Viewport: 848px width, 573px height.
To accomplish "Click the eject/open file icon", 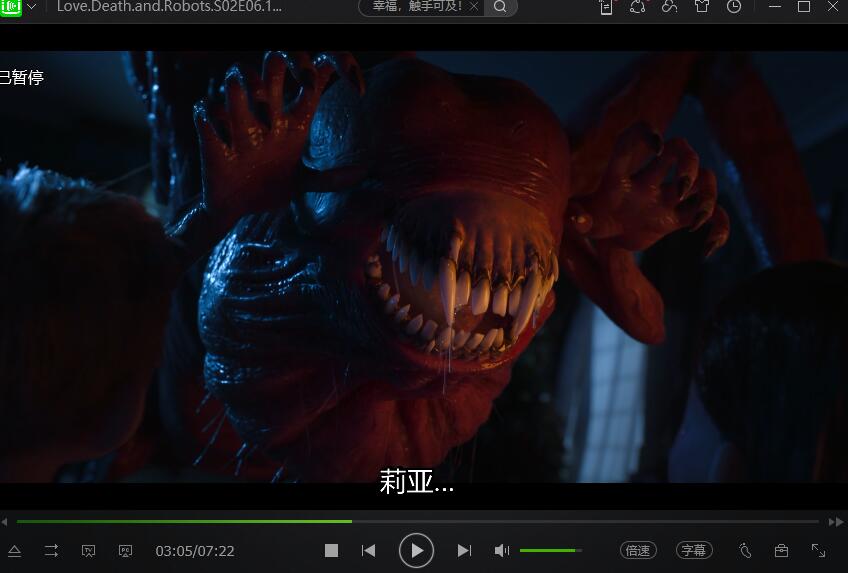I will point(14,551).
